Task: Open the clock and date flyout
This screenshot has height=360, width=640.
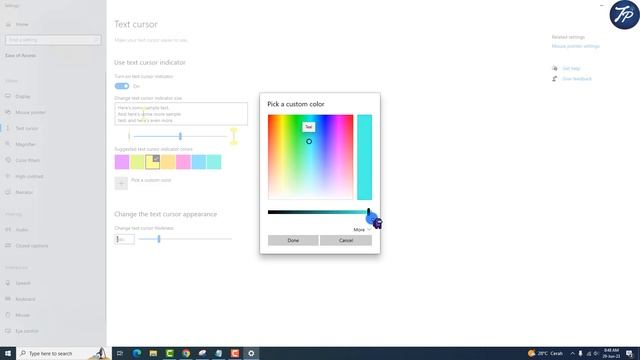Action: click(611, 353)
